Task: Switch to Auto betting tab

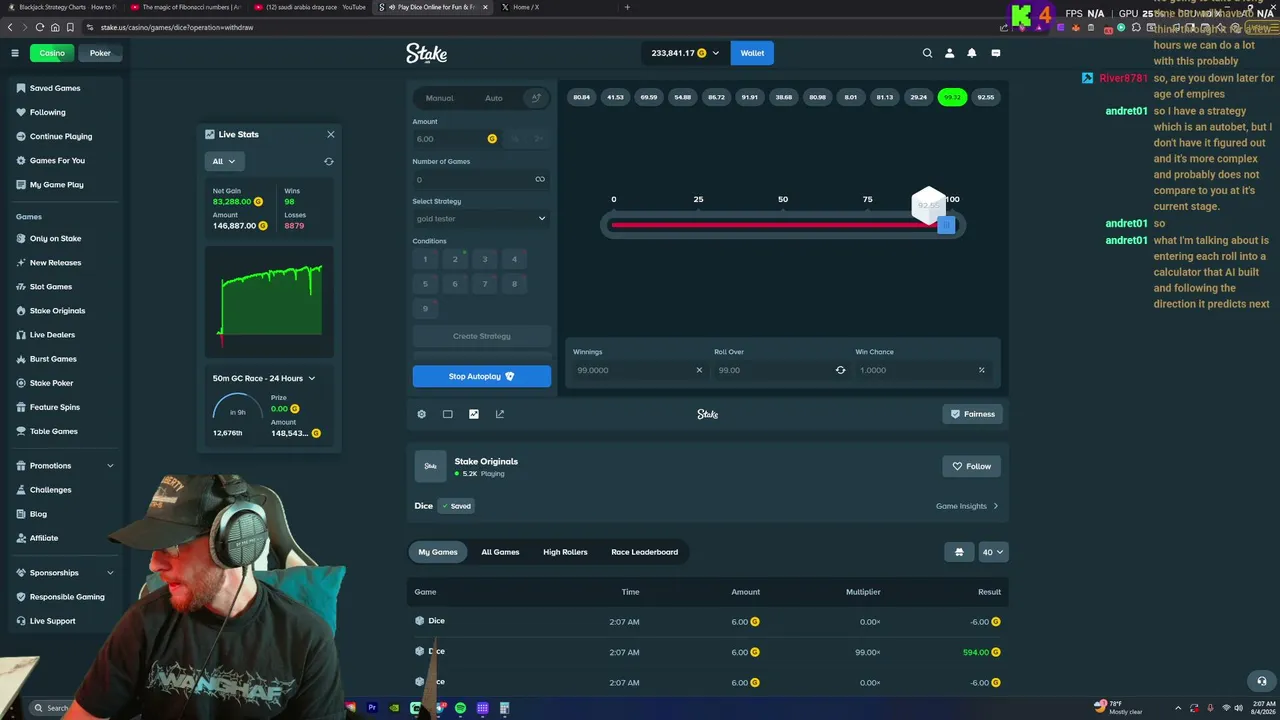Action: point(494,98)
